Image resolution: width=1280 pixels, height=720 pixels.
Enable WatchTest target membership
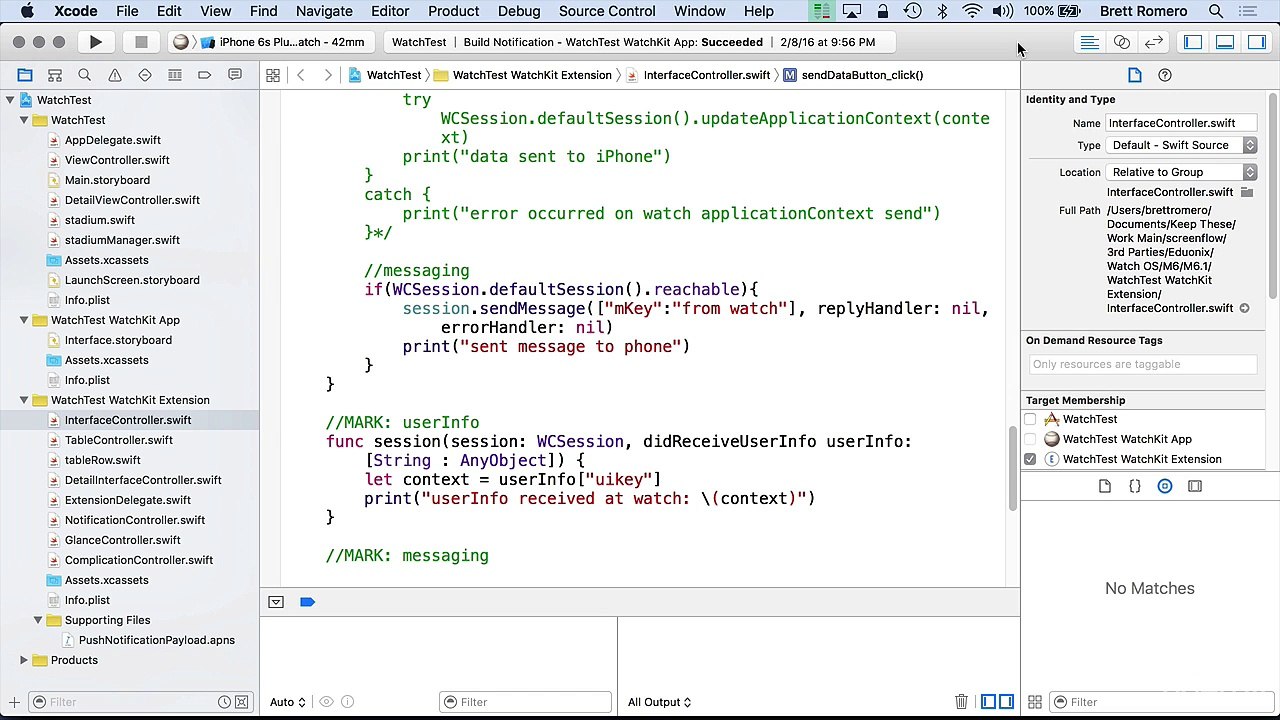(x=1030, y=419)
